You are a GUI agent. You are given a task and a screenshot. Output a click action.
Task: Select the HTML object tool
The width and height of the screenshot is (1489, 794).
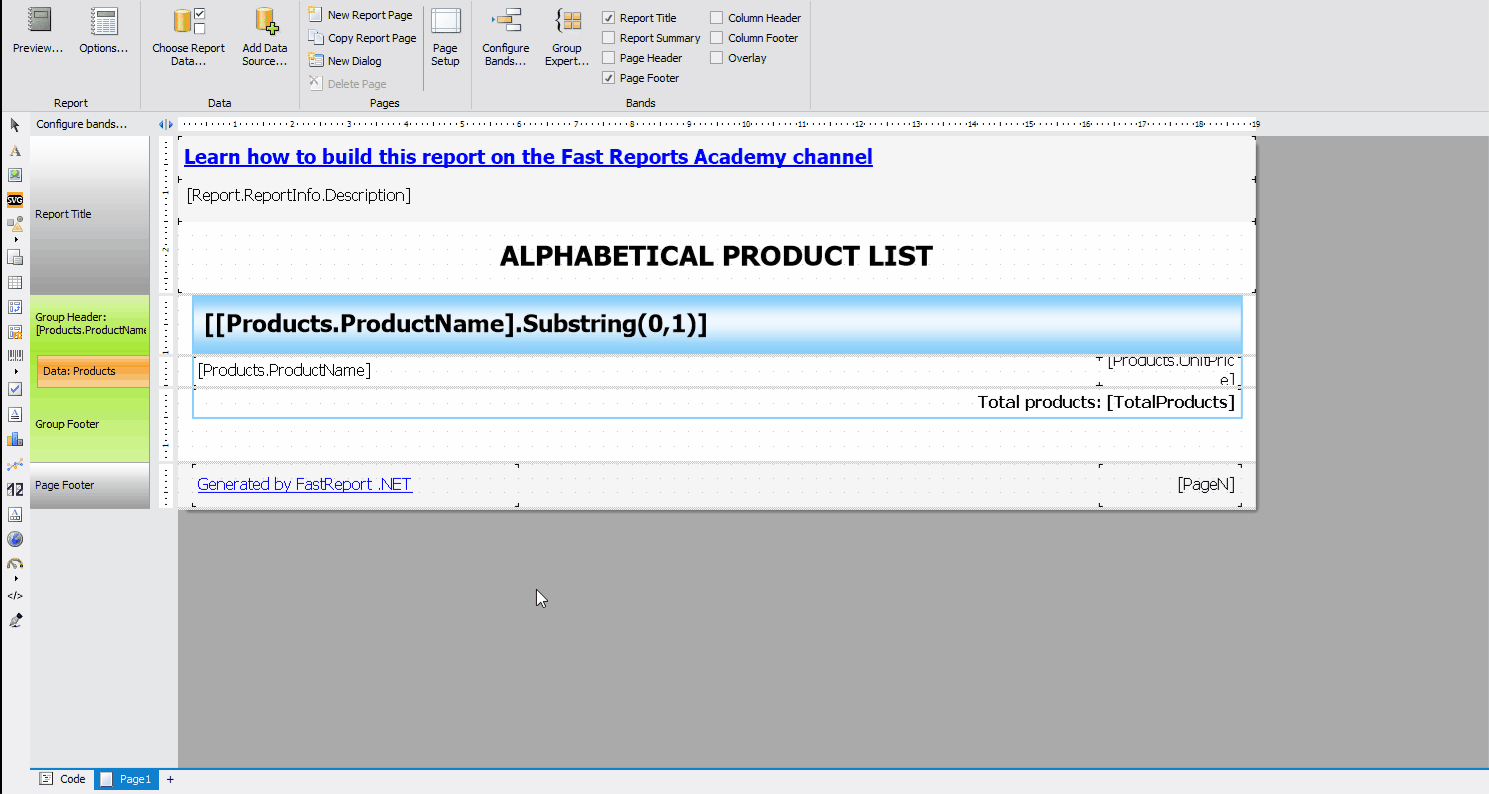click(15, 596)
